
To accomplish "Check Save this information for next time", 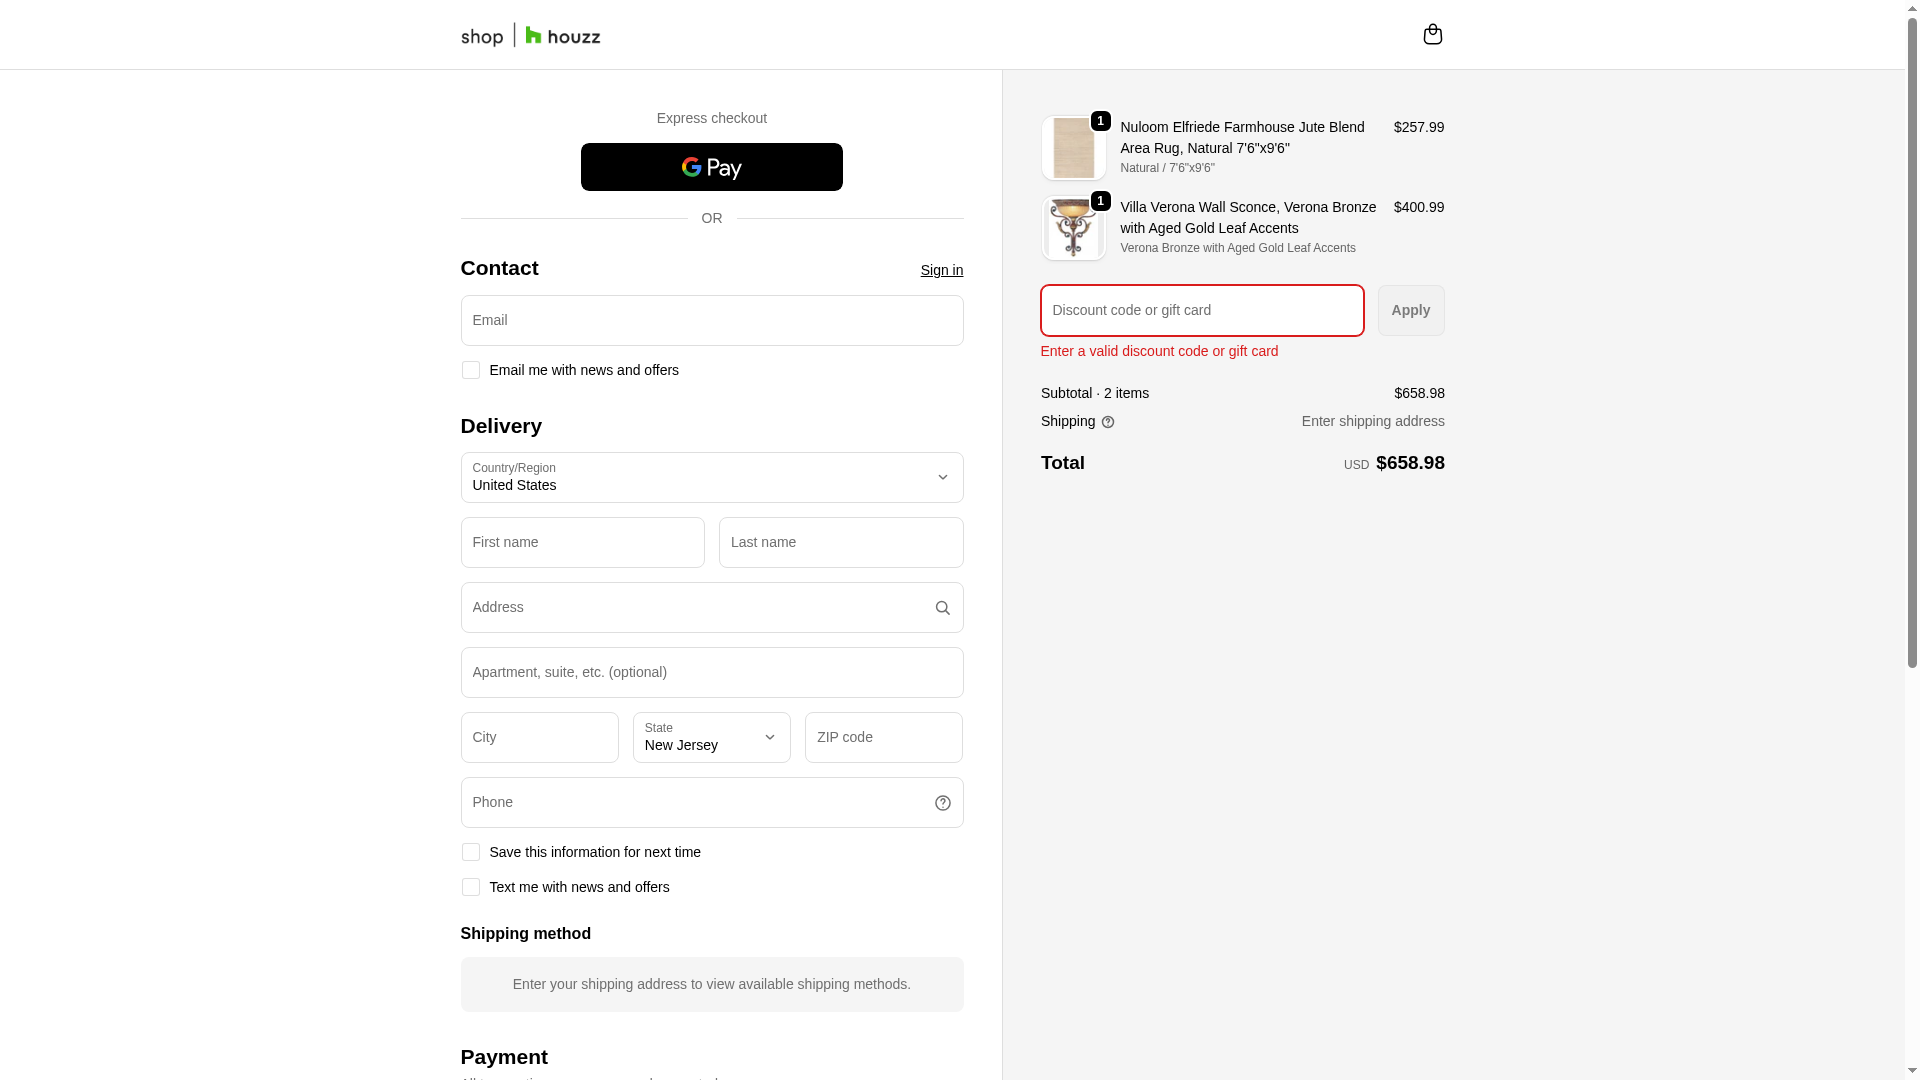I will [x=470, y=852].
